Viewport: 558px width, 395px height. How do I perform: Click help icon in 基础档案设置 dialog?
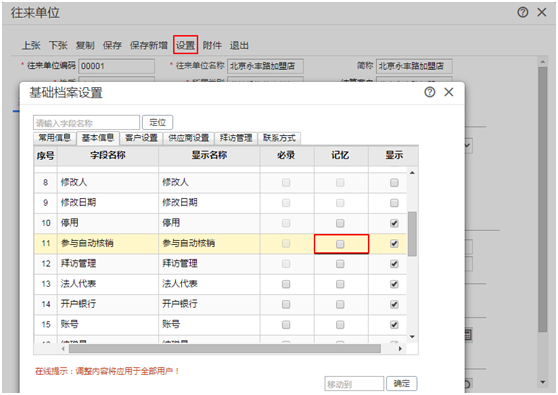pos(430,92)
